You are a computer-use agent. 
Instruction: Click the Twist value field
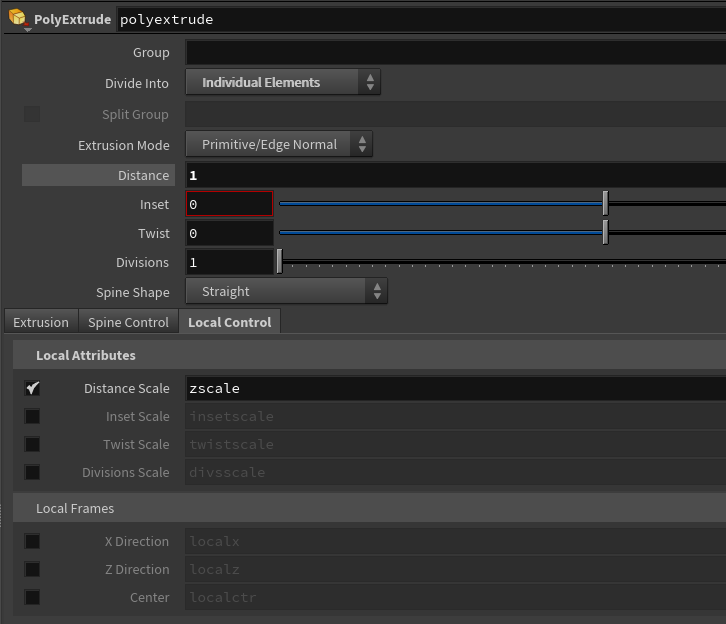pos(230,233)
